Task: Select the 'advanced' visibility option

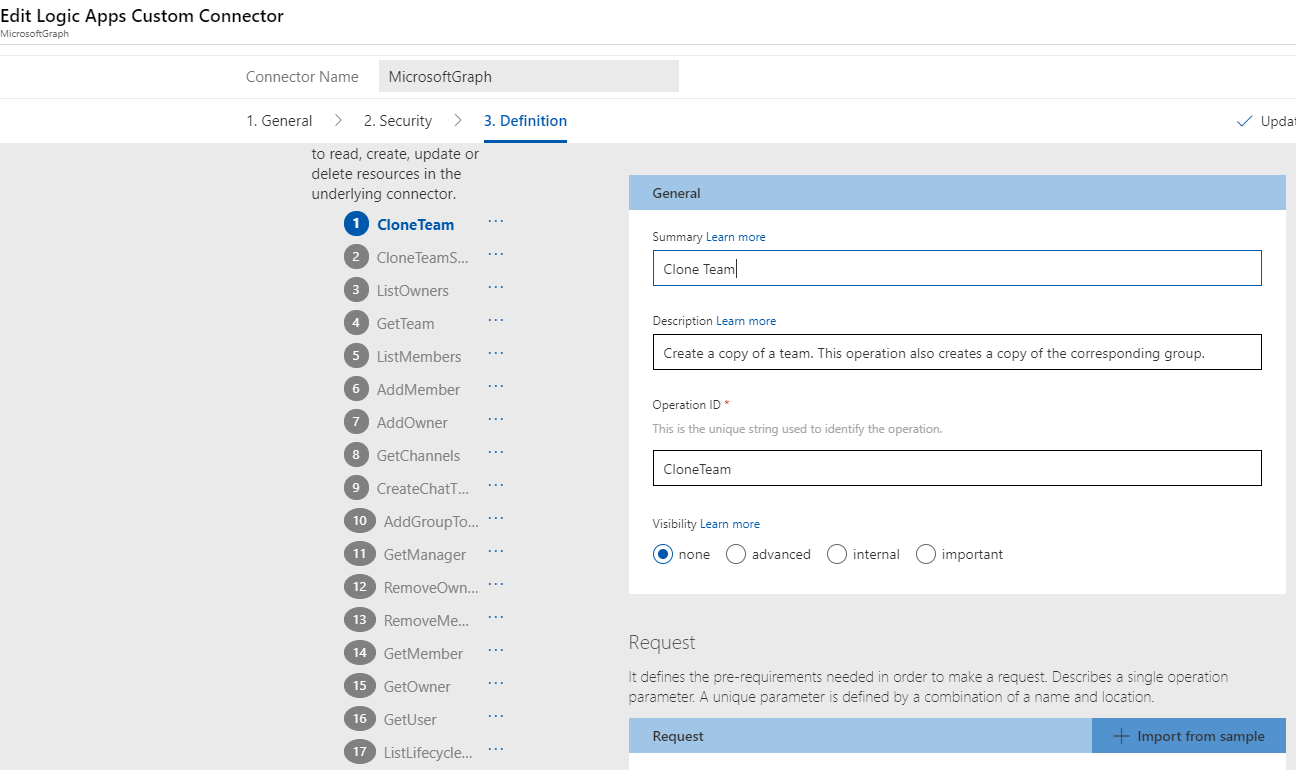Action: coord(736,554)
